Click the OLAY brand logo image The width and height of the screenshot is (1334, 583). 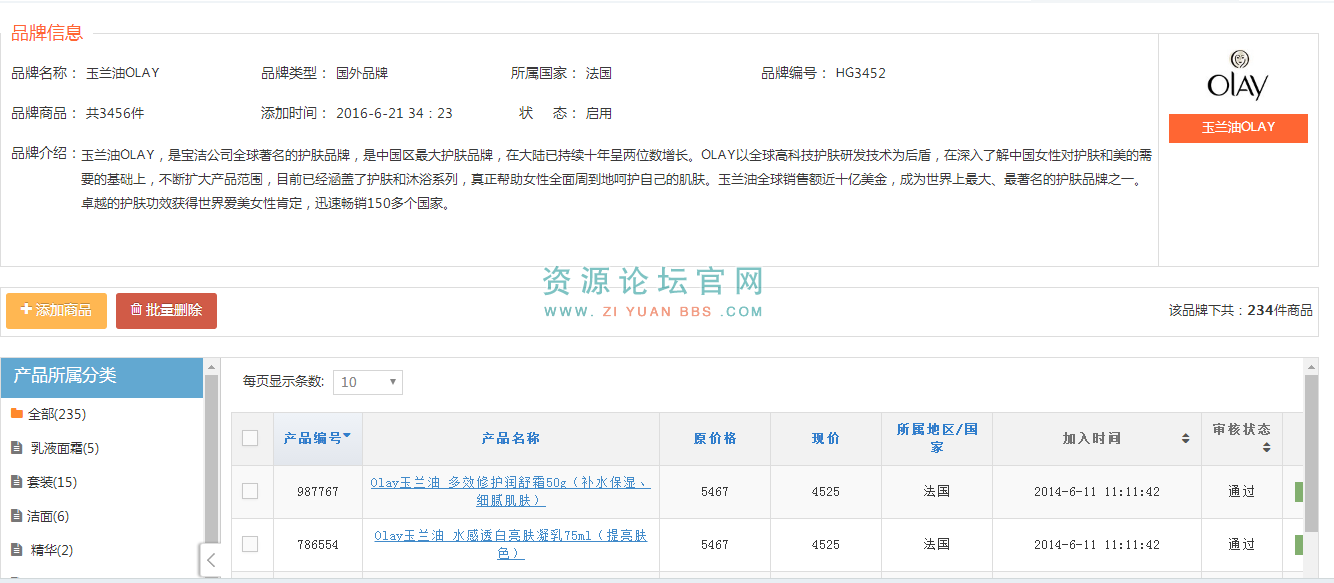1238,75
